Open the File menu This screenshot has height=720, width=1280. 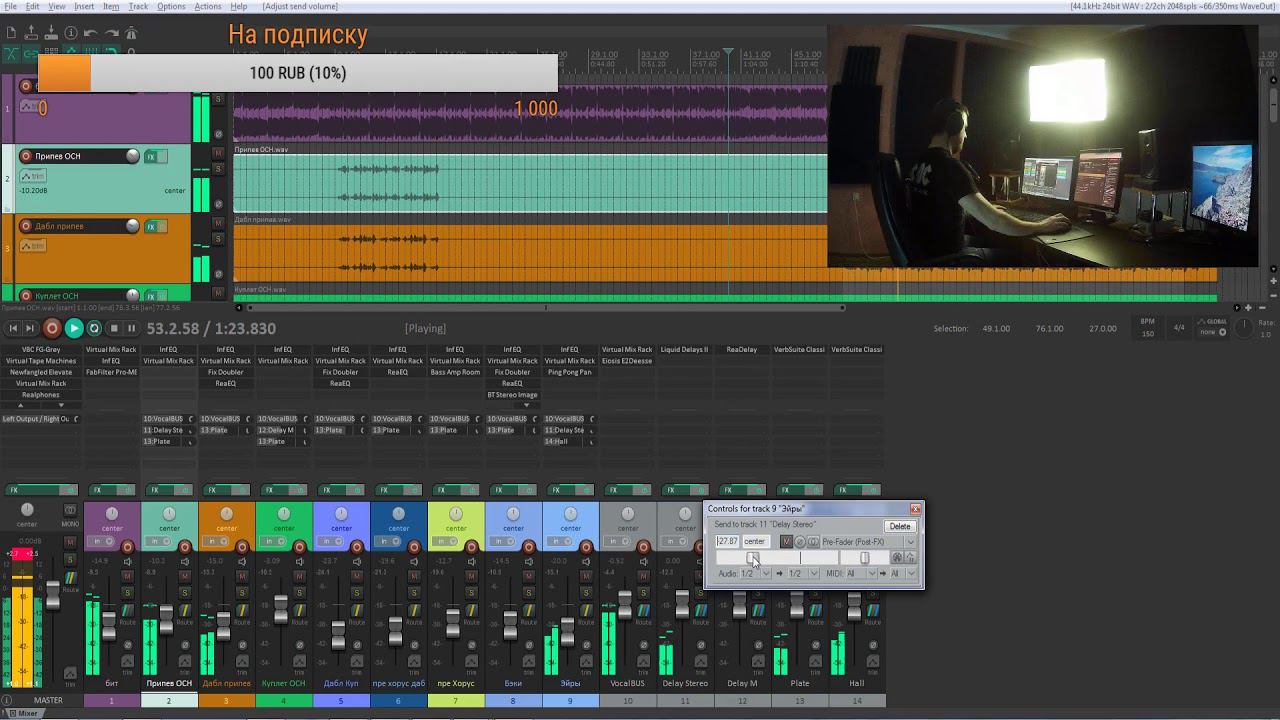(x=10, y=6)
